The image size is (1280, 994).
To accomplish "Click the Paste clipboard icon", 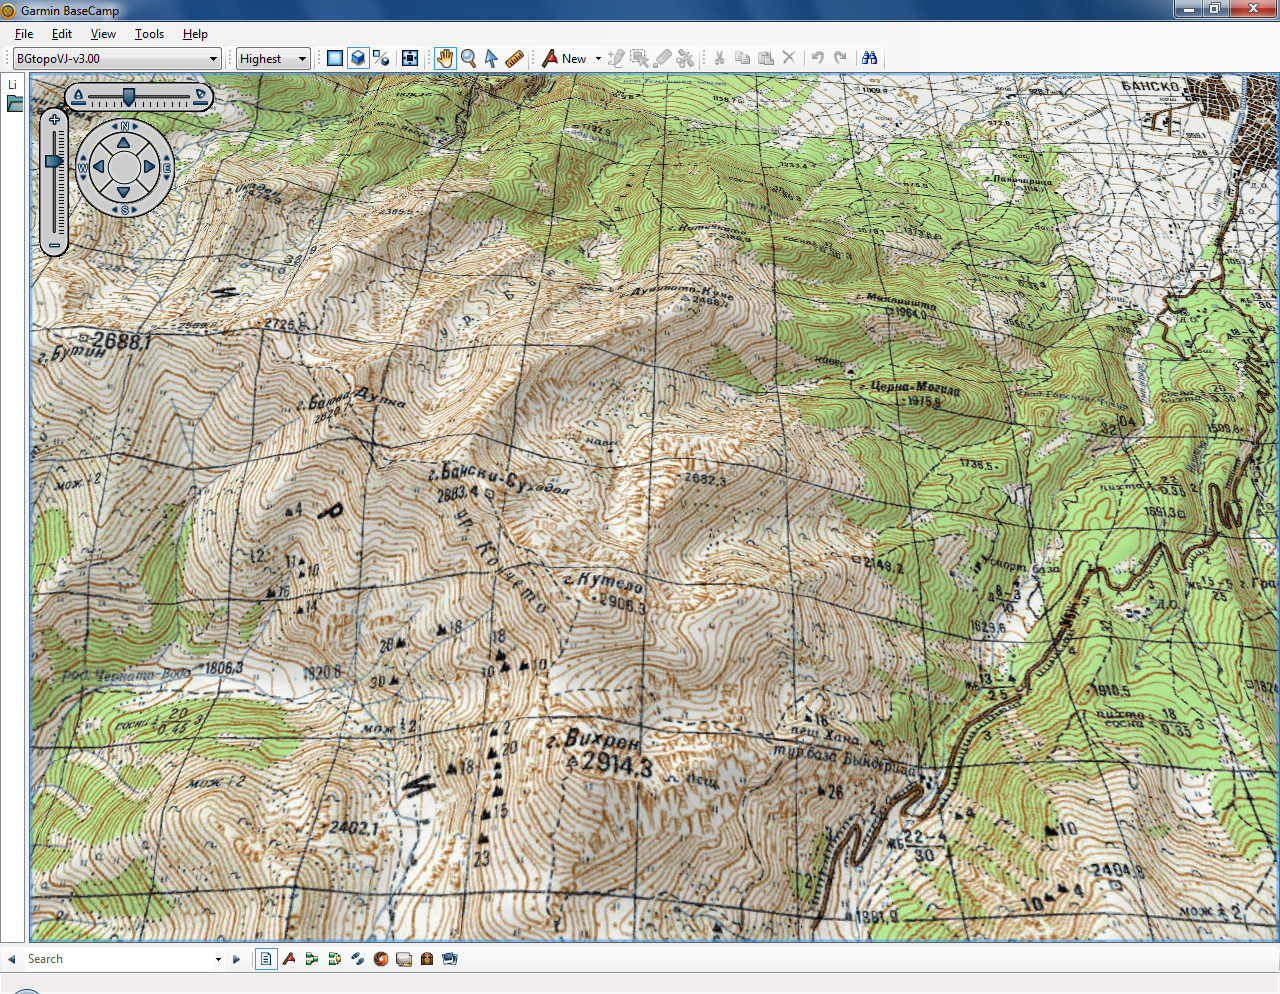I will click(x=765, y=58).
